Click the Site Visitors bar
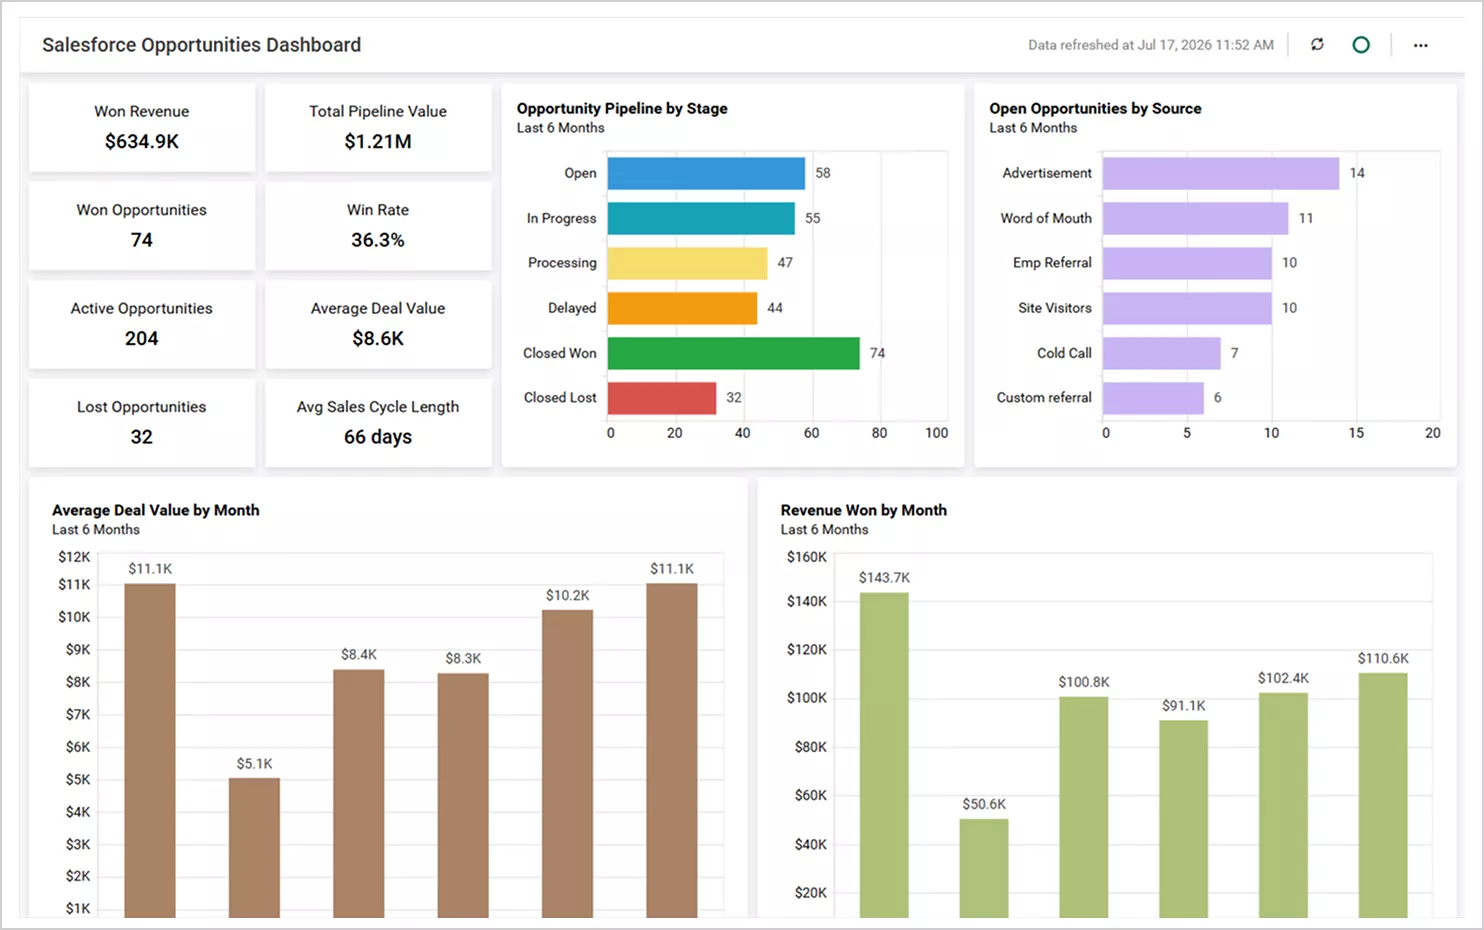 point(1187,308)
